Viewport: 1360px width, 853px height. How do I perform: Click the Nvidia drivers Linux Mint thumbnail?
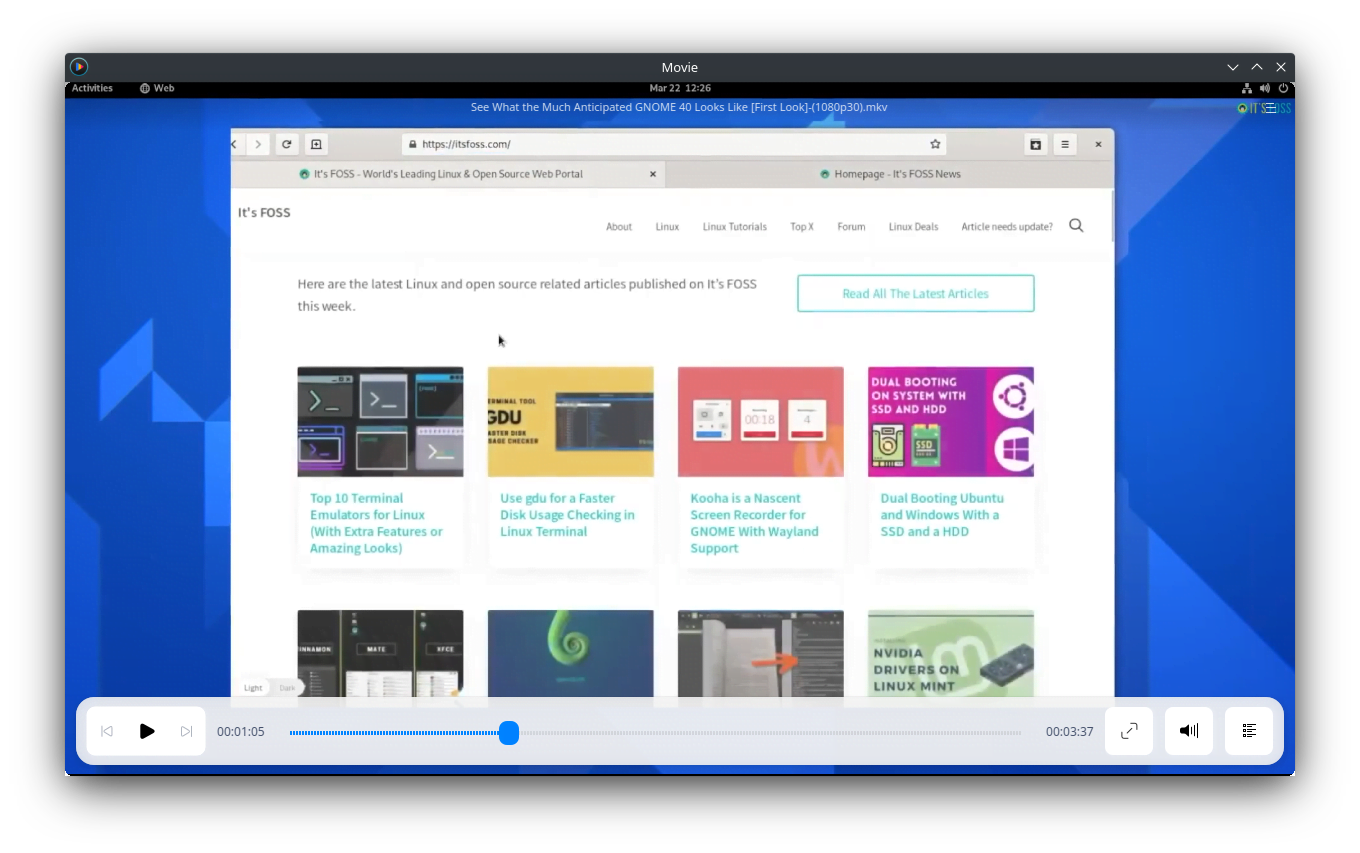point(950,653)
